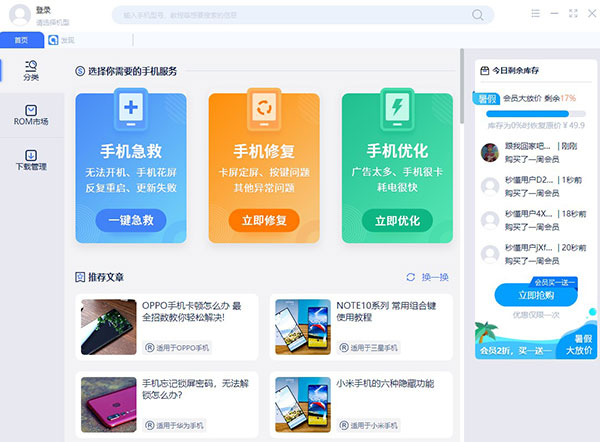
Task: Switch to the 首页 tab
Action: (21, 40)
